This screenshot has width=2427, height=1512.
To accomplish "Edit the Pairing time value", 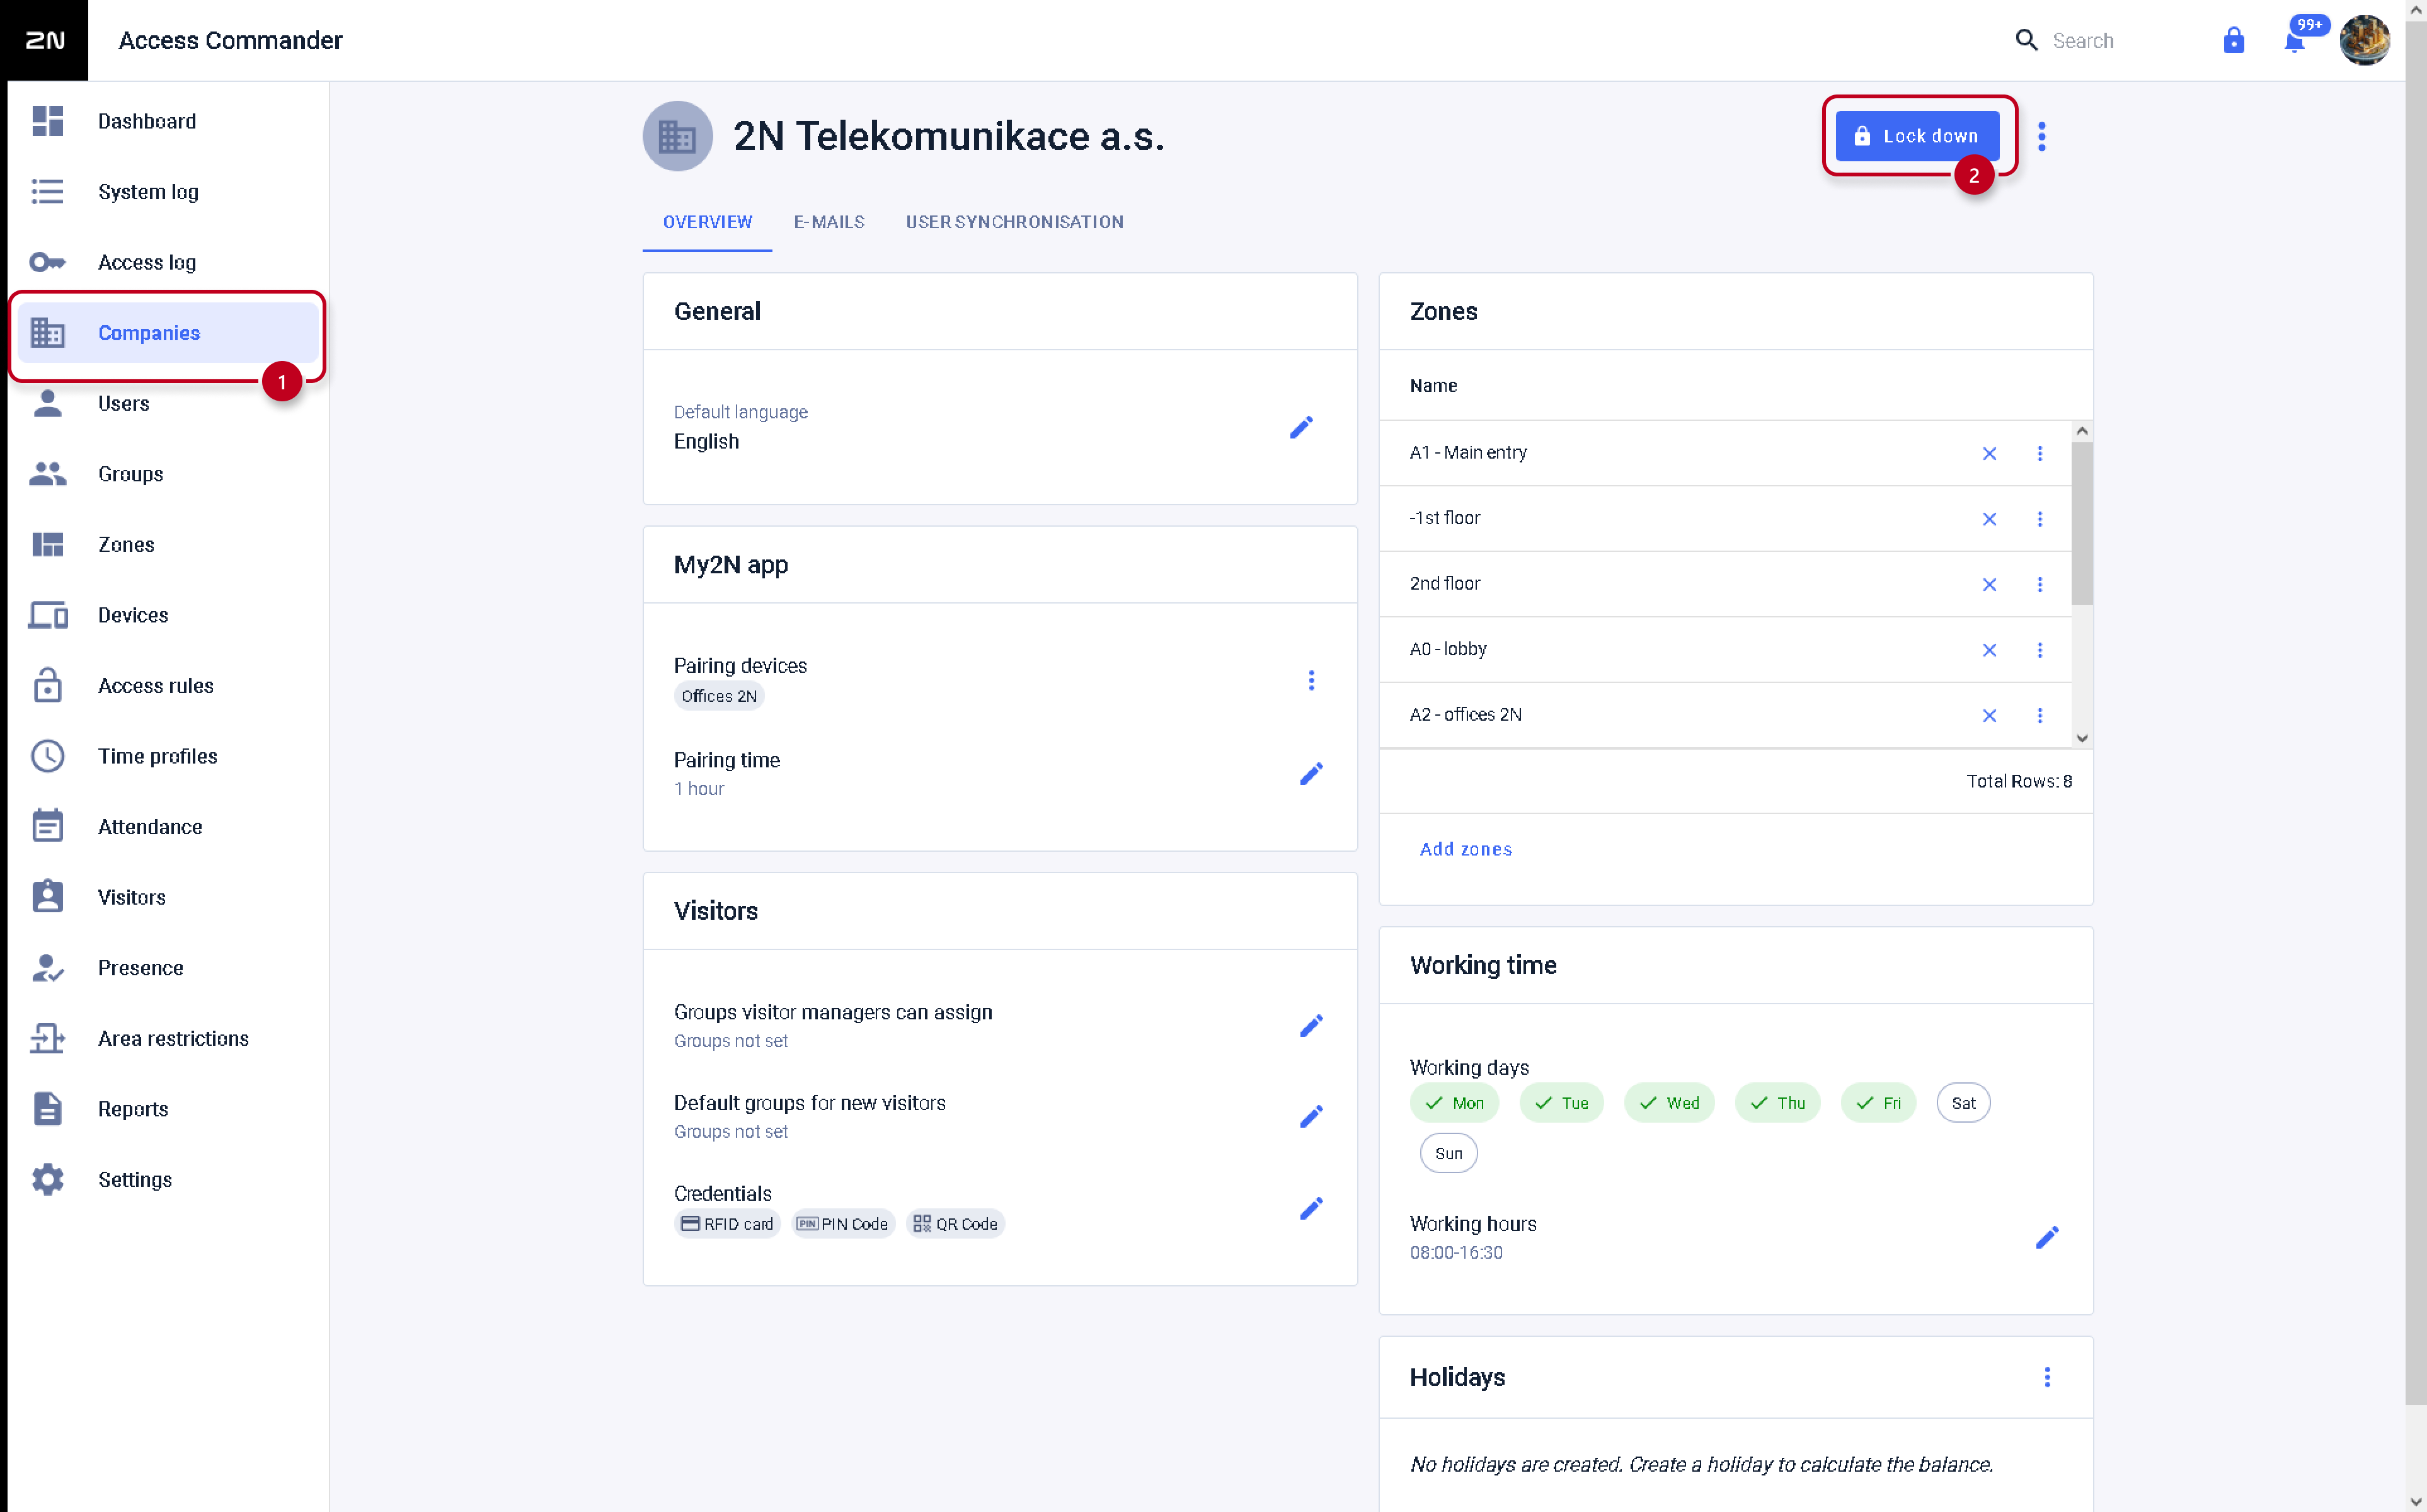I will tap(1311, 774).
